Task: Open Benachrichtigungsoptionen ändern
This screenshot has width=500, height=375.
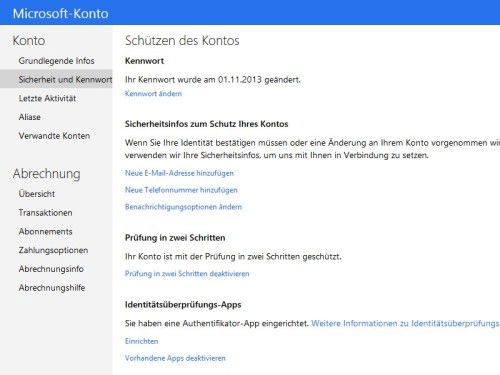Action: [183, 207]
